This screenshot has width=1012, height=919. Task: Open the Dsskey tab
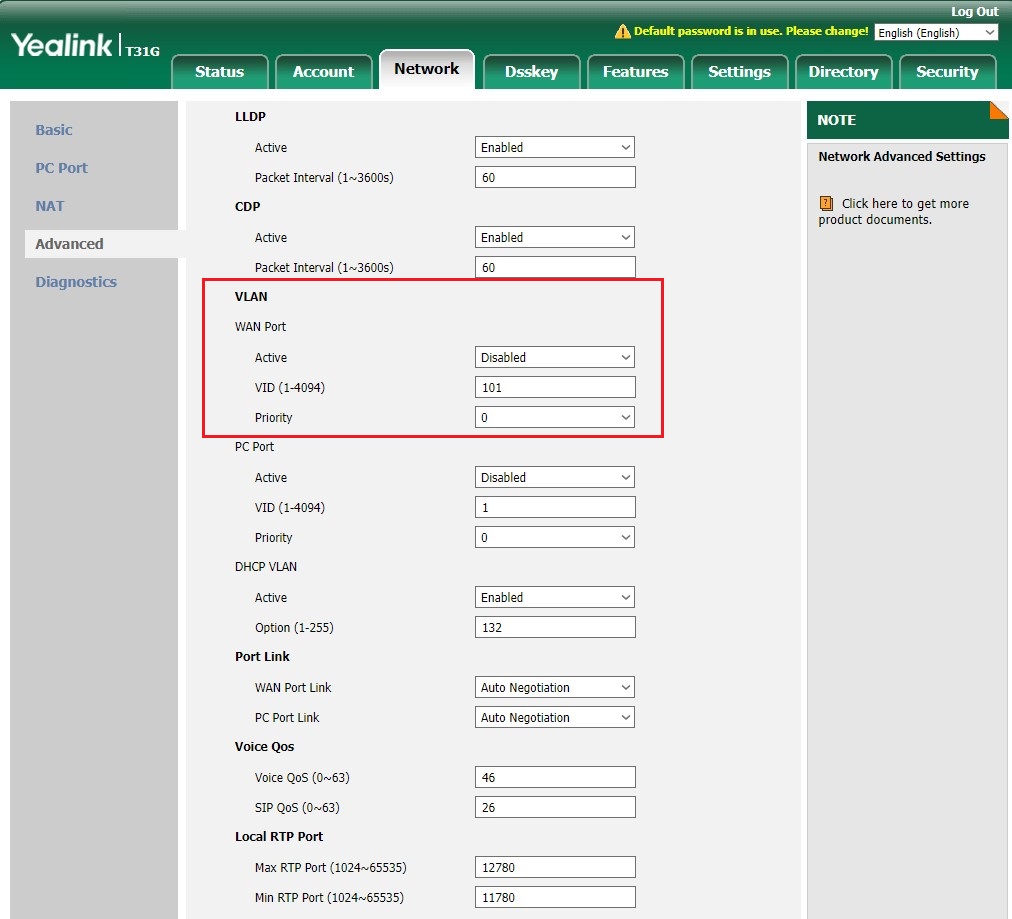tap(531, 72)
